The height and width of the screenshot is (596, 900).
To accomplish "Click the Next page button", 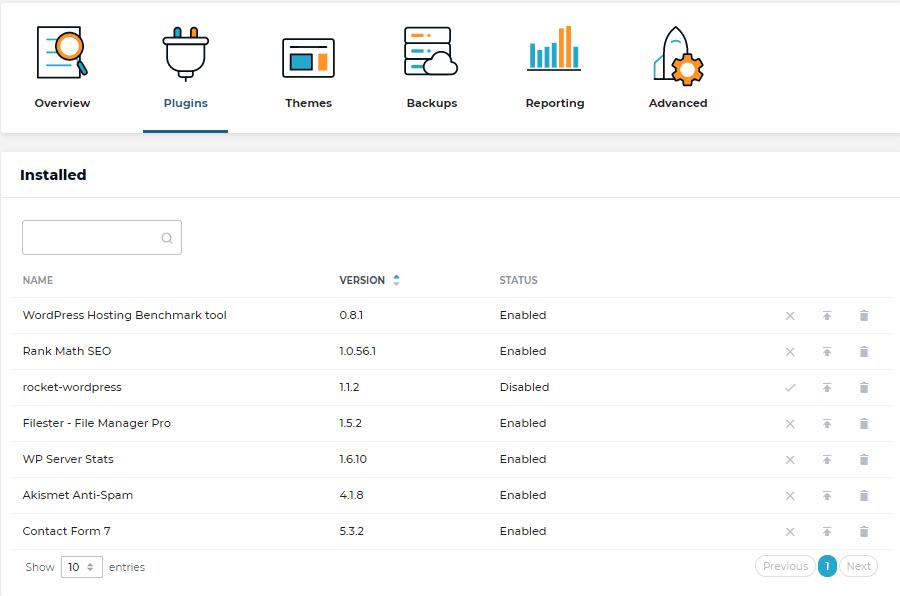I will (858, 566).
